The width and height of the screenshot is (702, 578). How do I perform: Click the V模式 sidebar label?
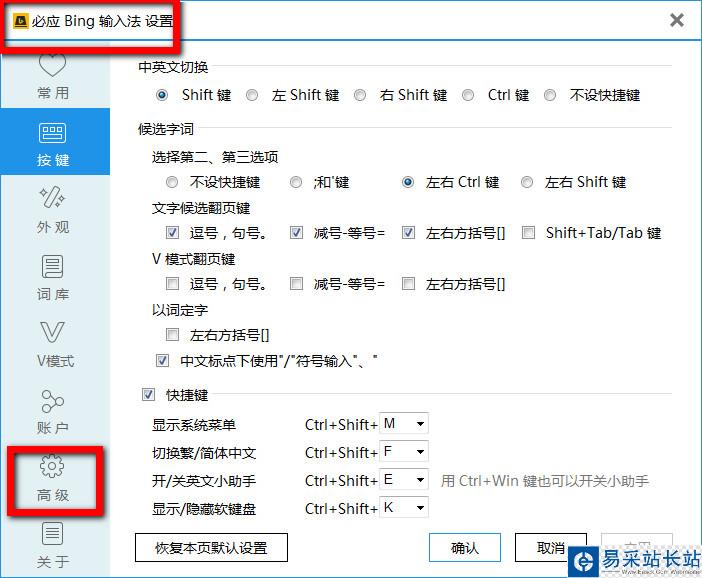click(55, 361)
